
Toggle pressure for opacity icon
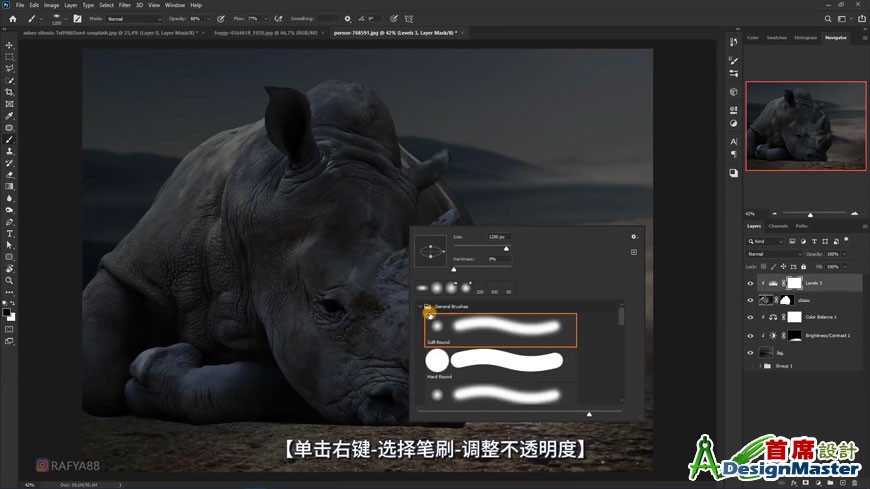click(221, 18)
